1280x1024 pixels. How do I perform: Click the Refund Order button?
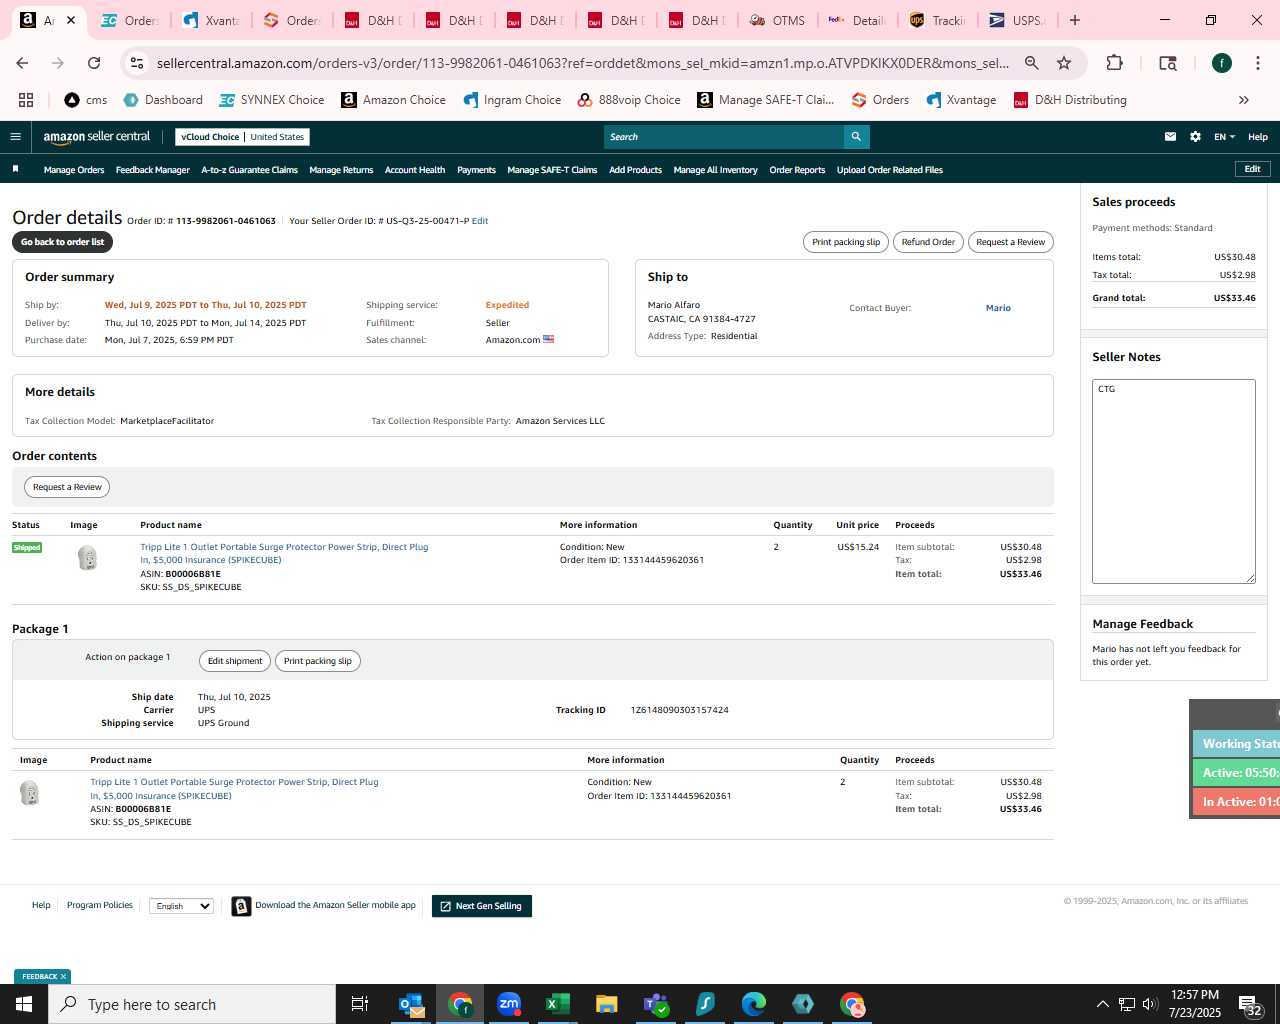(x=928, y=242)
